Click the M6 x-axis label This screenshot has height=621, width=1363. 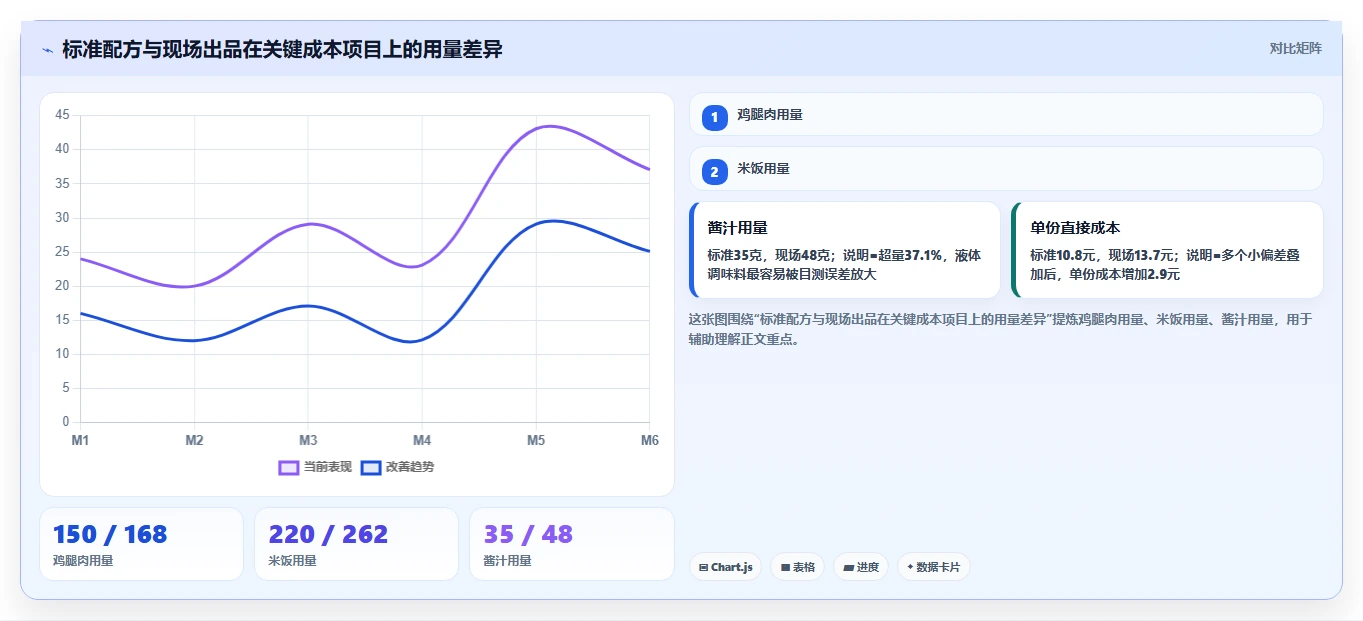click(649, 440)
